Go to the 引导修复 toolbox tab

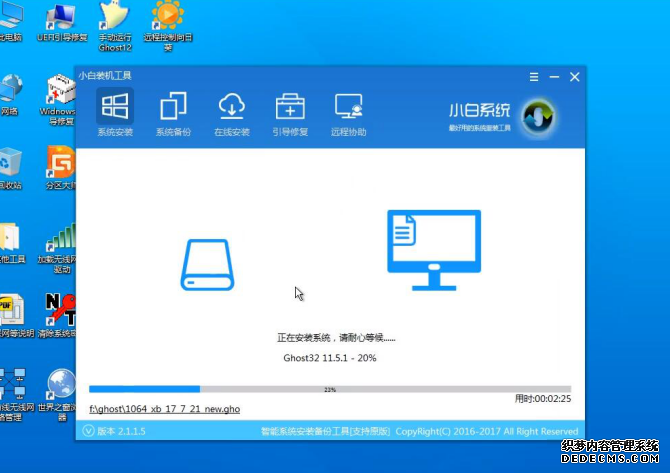[290, 113]
